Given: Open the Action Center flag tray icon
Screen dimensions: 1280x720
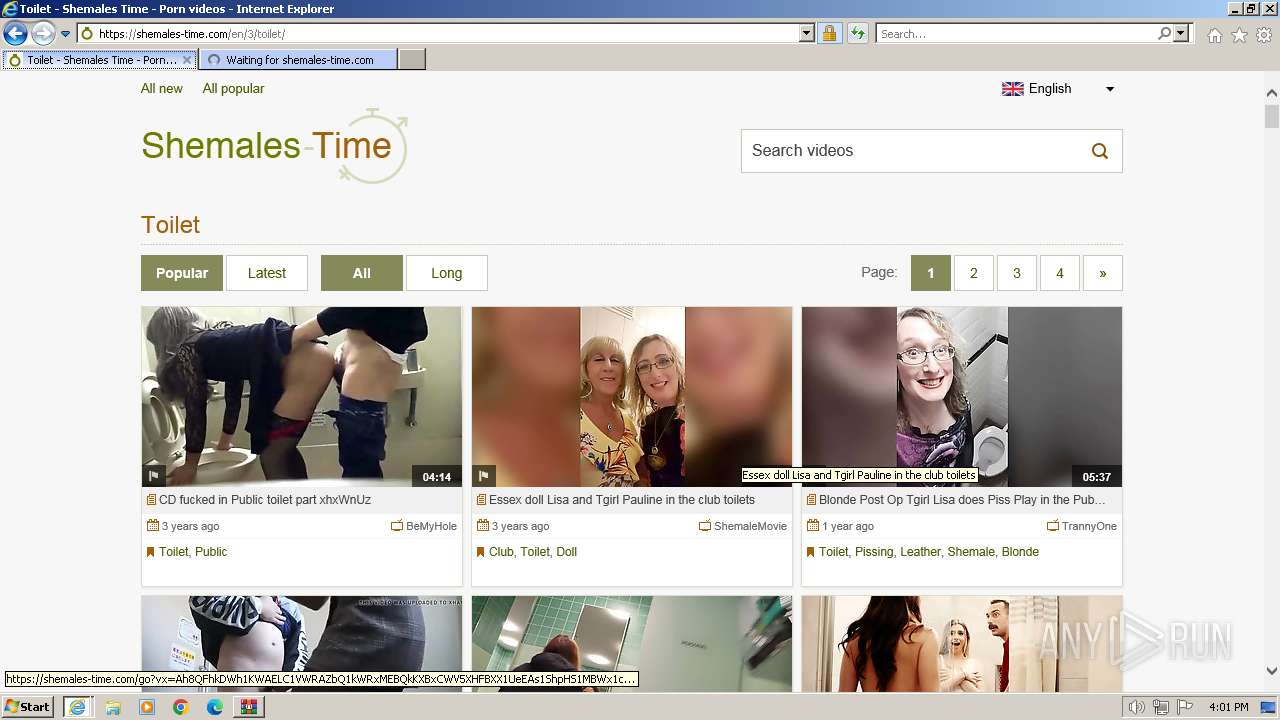Looking at the screenshot, I should coord(1185,707).
